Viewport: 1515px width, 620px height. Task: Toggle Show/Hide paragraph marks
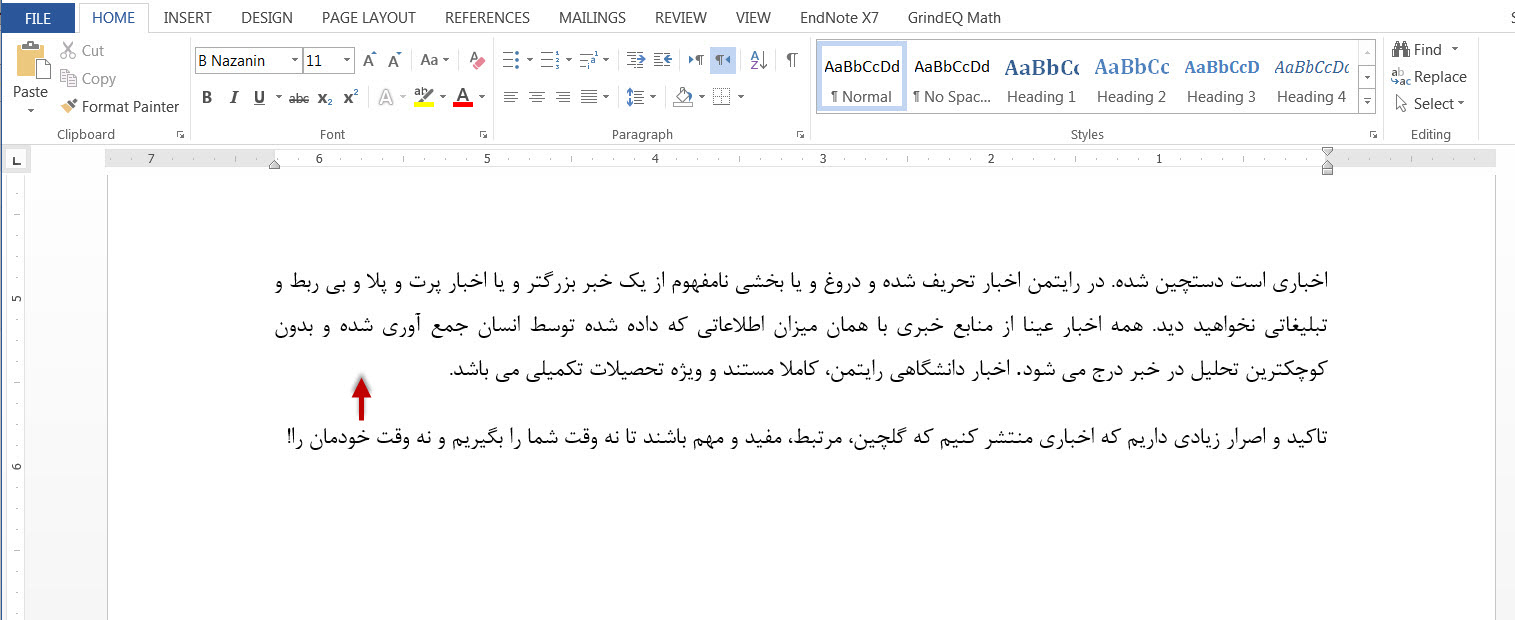(792, 60)
